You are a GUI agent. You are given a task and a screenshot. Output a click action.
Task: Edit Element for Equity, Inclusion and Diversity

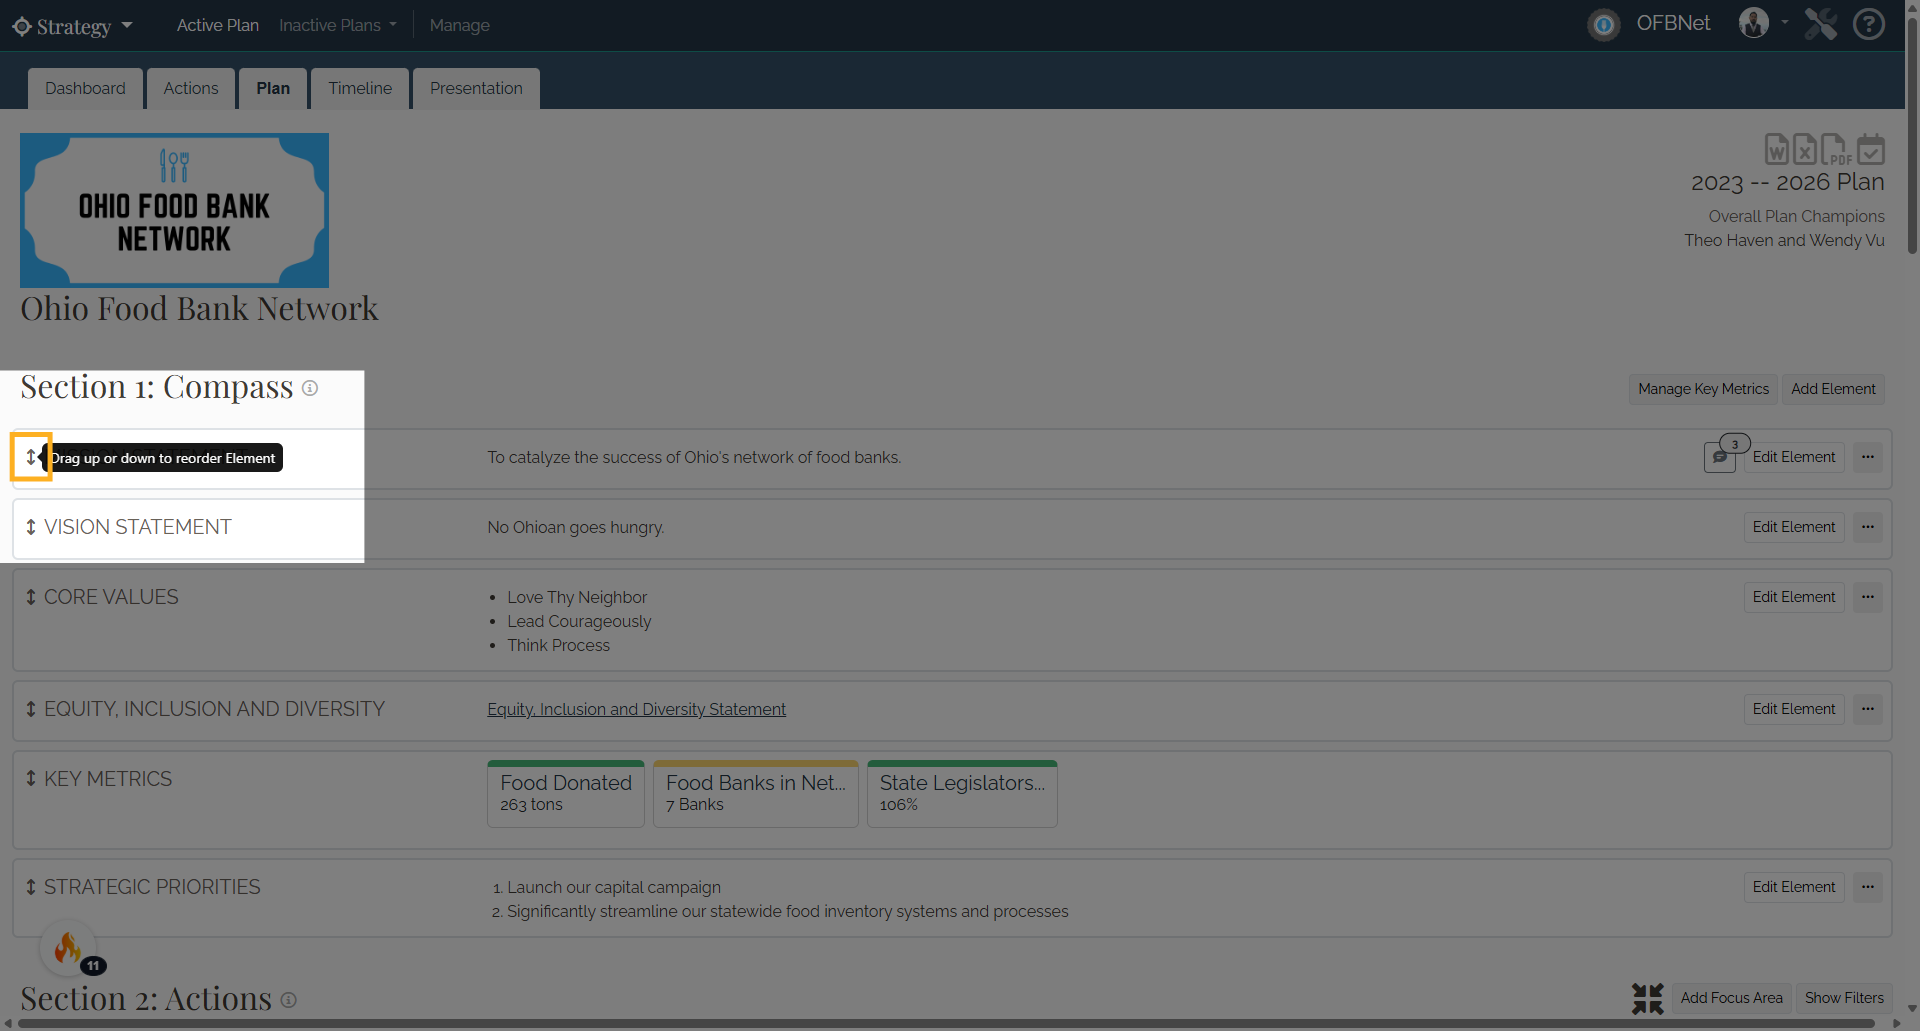pyautogui.click(x=1794, y=709)
